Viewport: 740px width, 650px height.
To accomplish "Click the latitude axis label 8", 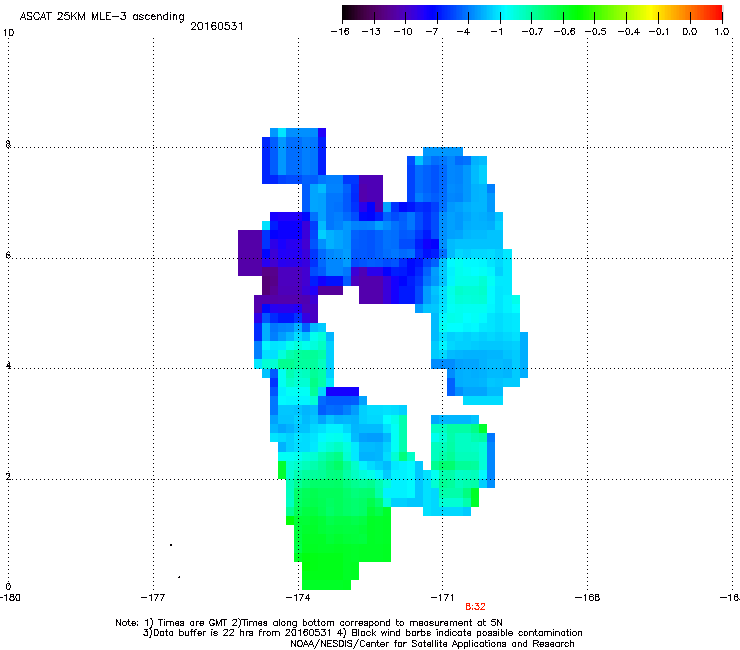I will pos(8,144).
